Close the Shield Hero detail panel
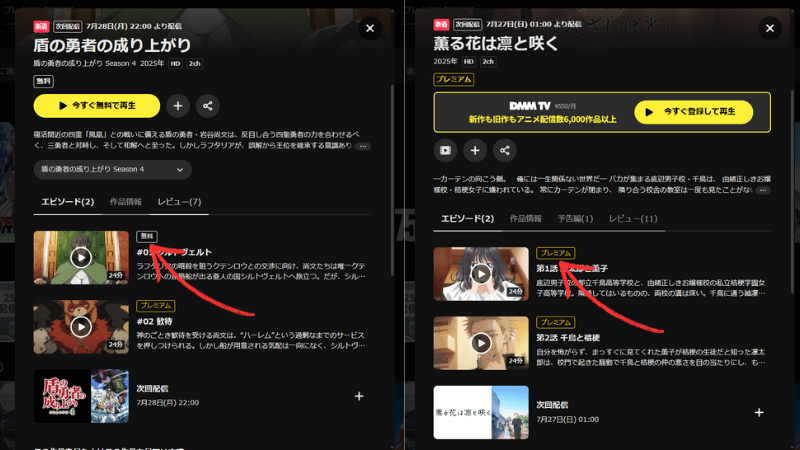Screen dimensions: 800x450 [x=370, y=29]
